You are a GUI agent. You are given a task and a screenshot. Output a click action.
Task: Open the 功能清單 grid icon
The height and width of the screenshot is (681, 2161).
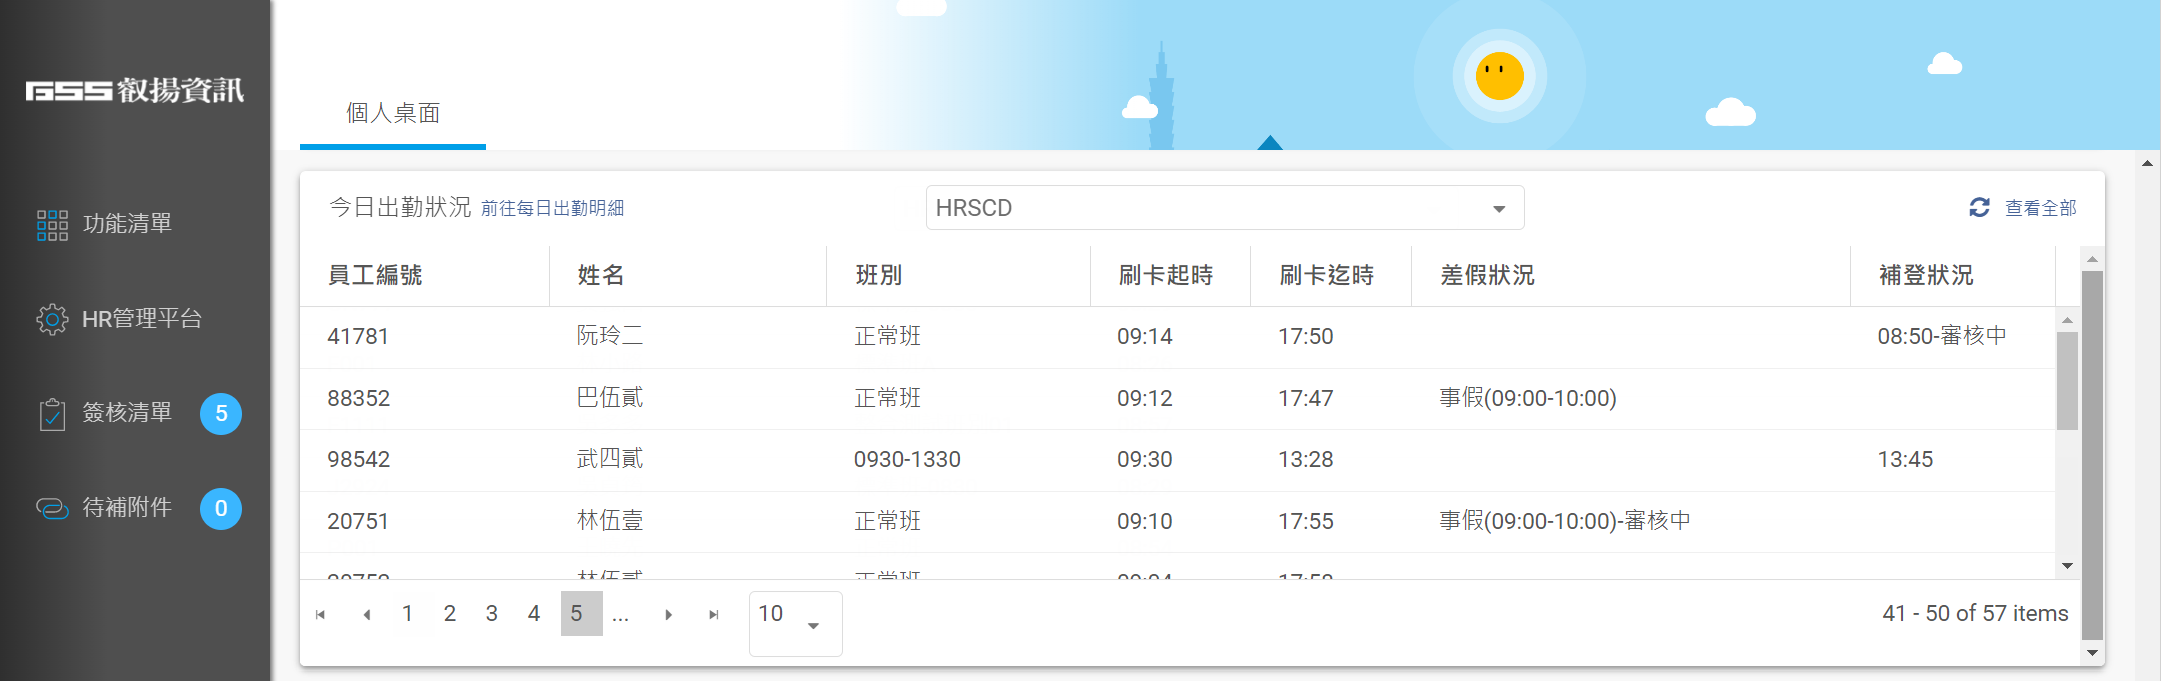pyautogui.click(x=52, y=225)
